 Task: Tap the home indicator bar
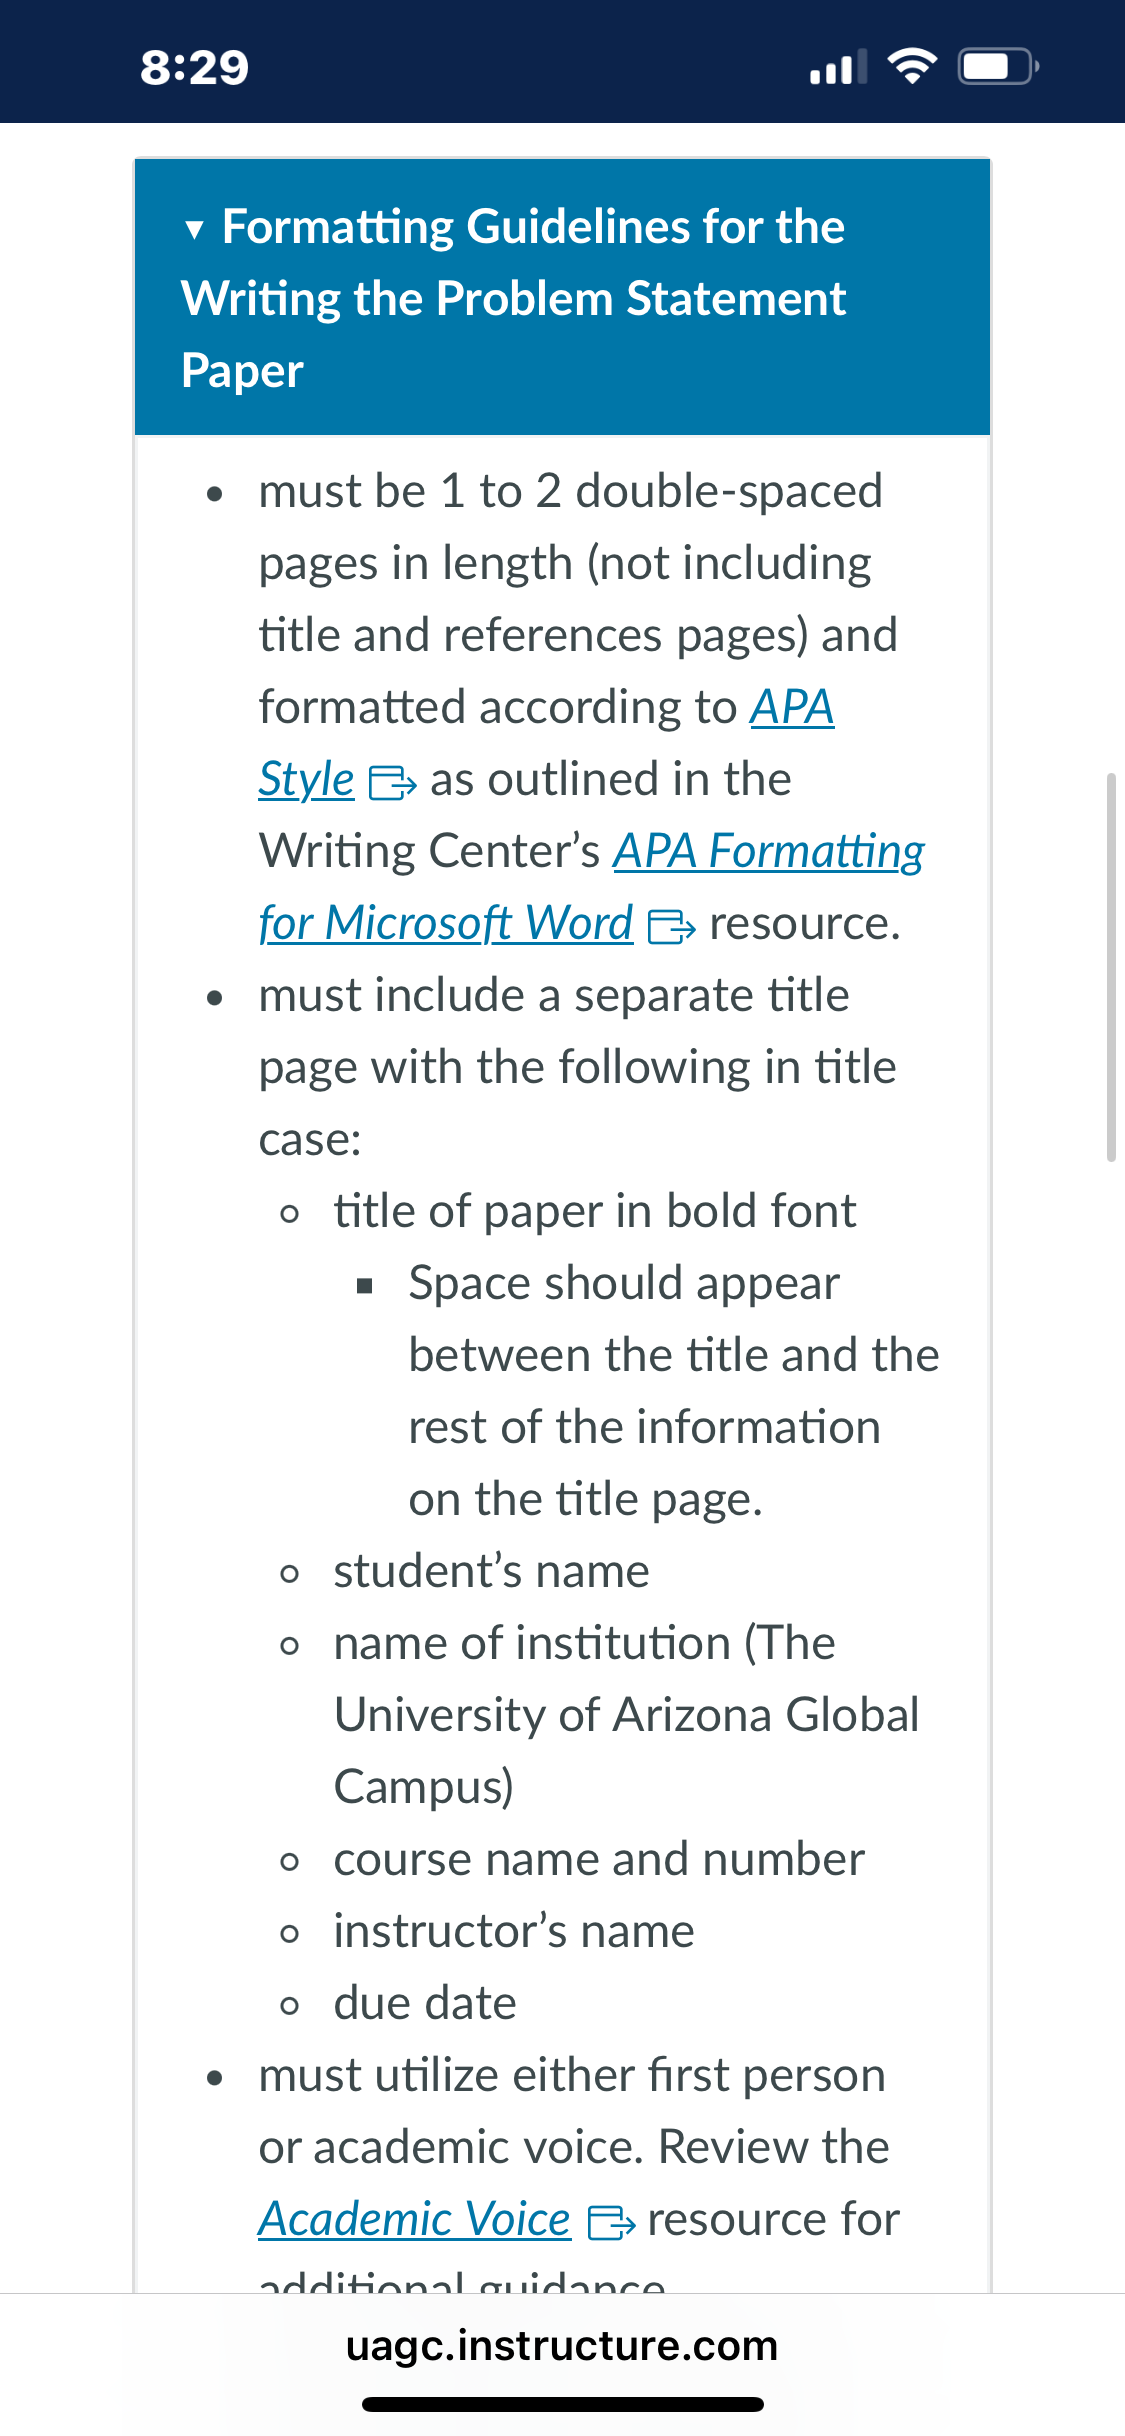(x=562, y=2404)
